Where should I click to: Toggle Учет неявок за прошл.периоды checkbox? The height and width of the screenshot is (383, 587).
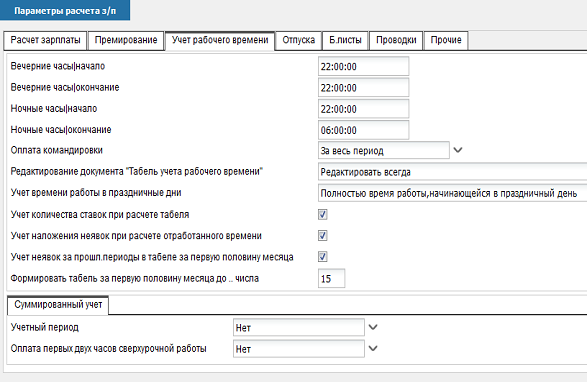click(x=322, y=257)
